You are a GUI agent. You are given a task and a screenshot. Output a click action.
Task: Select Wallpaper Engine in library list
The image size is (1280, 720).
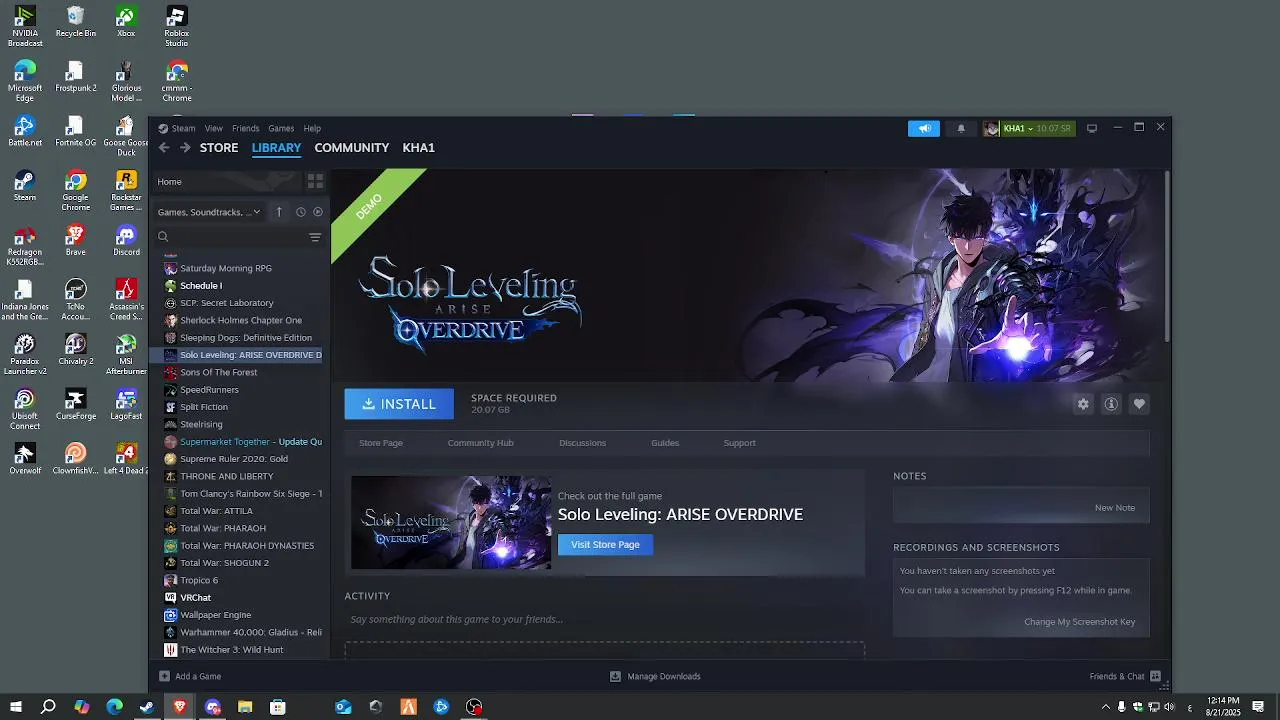240,615
